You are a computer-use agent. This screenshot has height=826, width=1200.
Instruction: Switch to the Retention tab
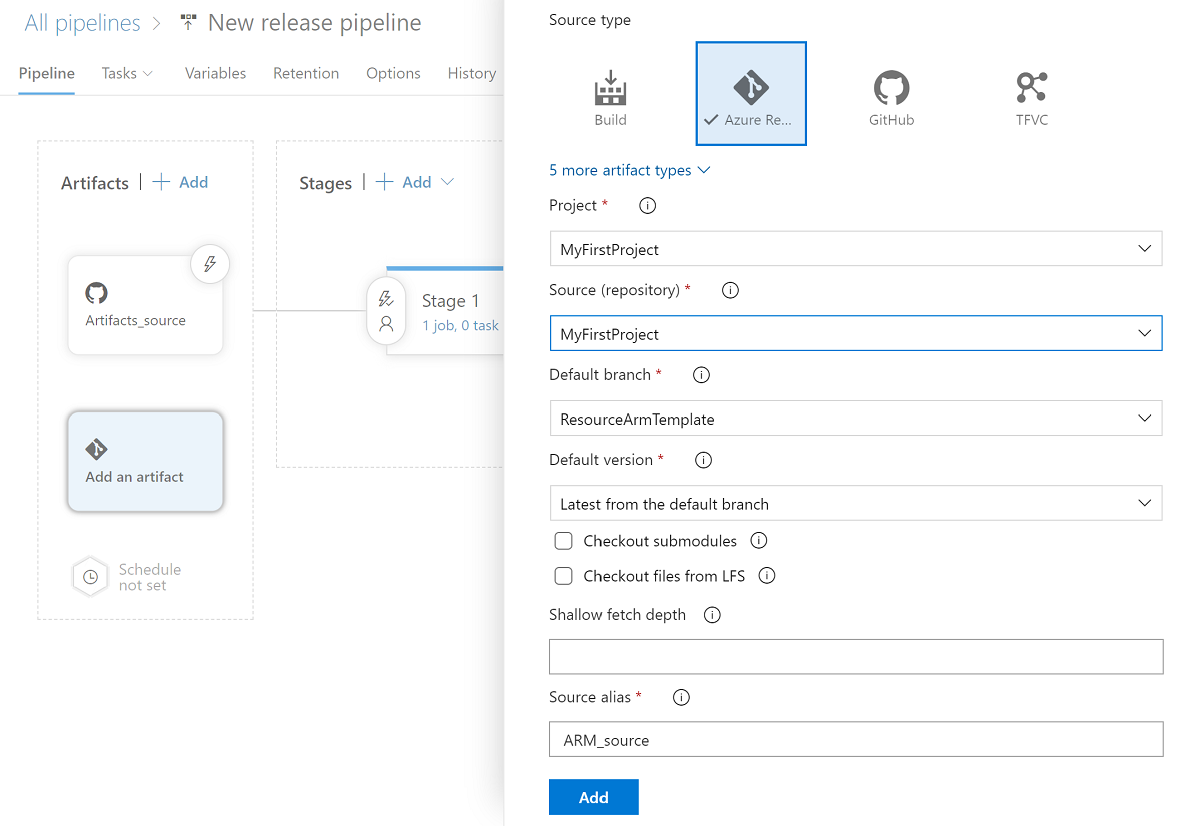coord(306,73)
